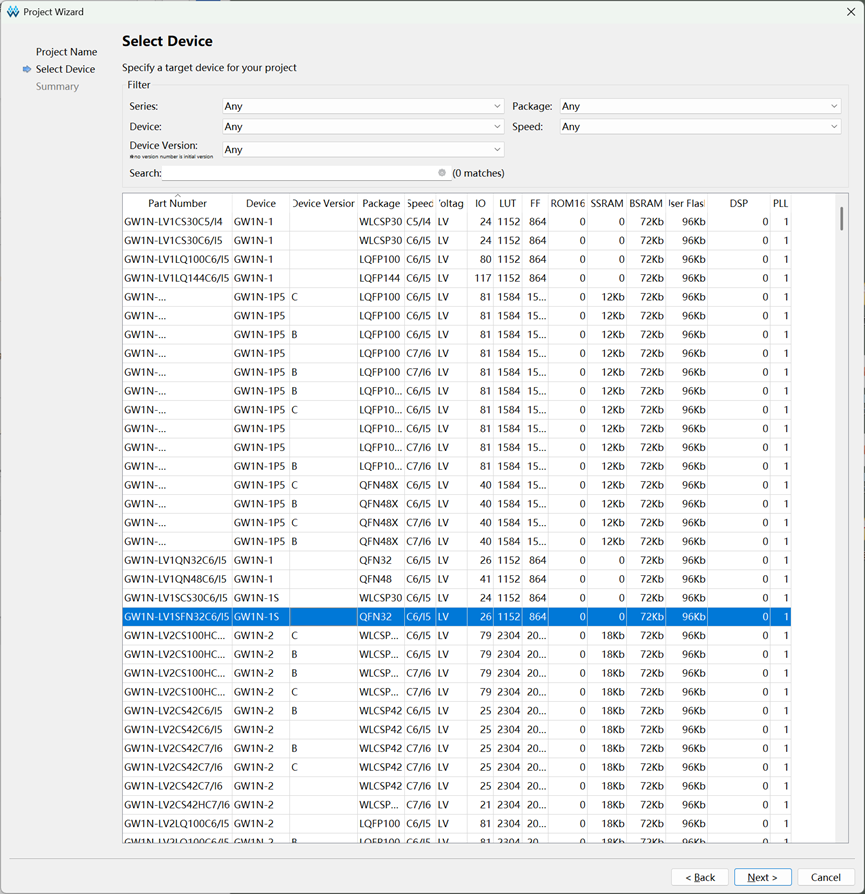This screenshot has height=894, width=865.
Task: Sort the list by LUT column header
Action: [507, 204]
